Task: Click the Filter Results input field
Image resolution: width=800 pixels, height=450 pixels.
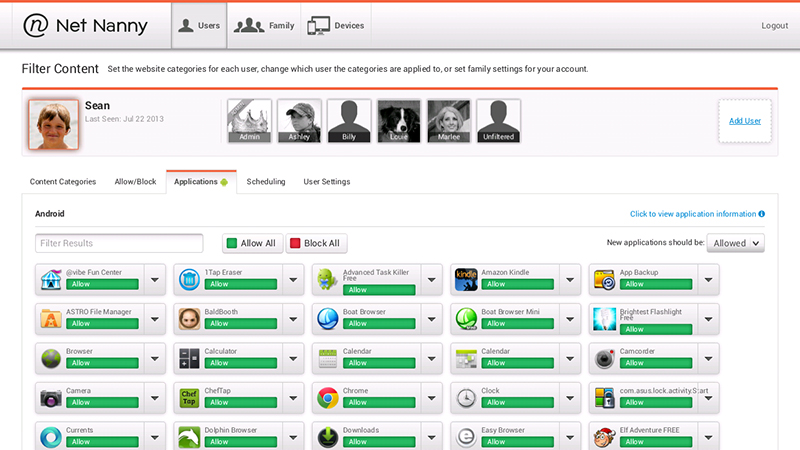Action: [x=119, y=243]
